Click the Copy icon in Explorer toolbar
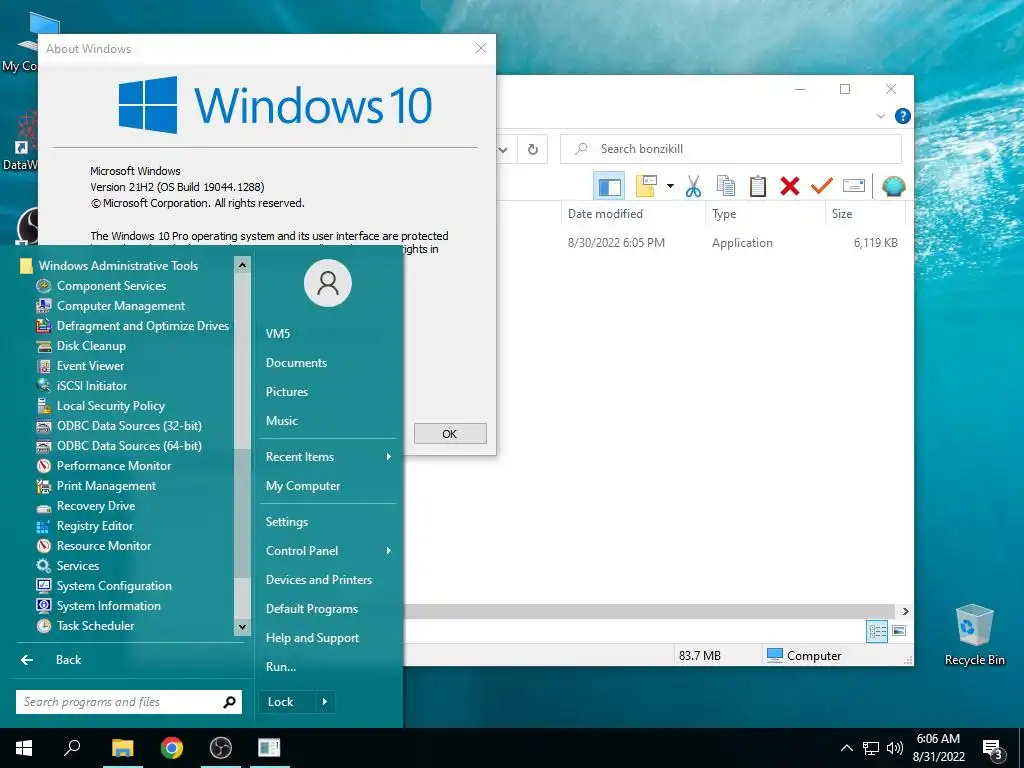Viewport: 1024px width, 768px height. coord(726,186)
